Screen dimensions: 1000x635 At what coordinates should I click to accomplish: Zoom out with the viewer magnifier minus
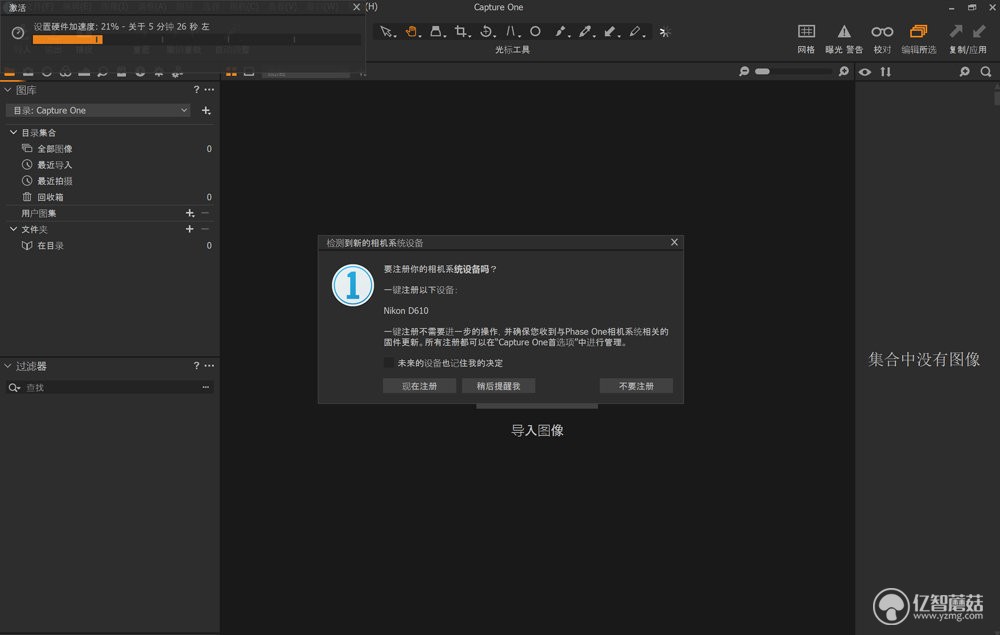pyautogui.click(x=744, y=71)
